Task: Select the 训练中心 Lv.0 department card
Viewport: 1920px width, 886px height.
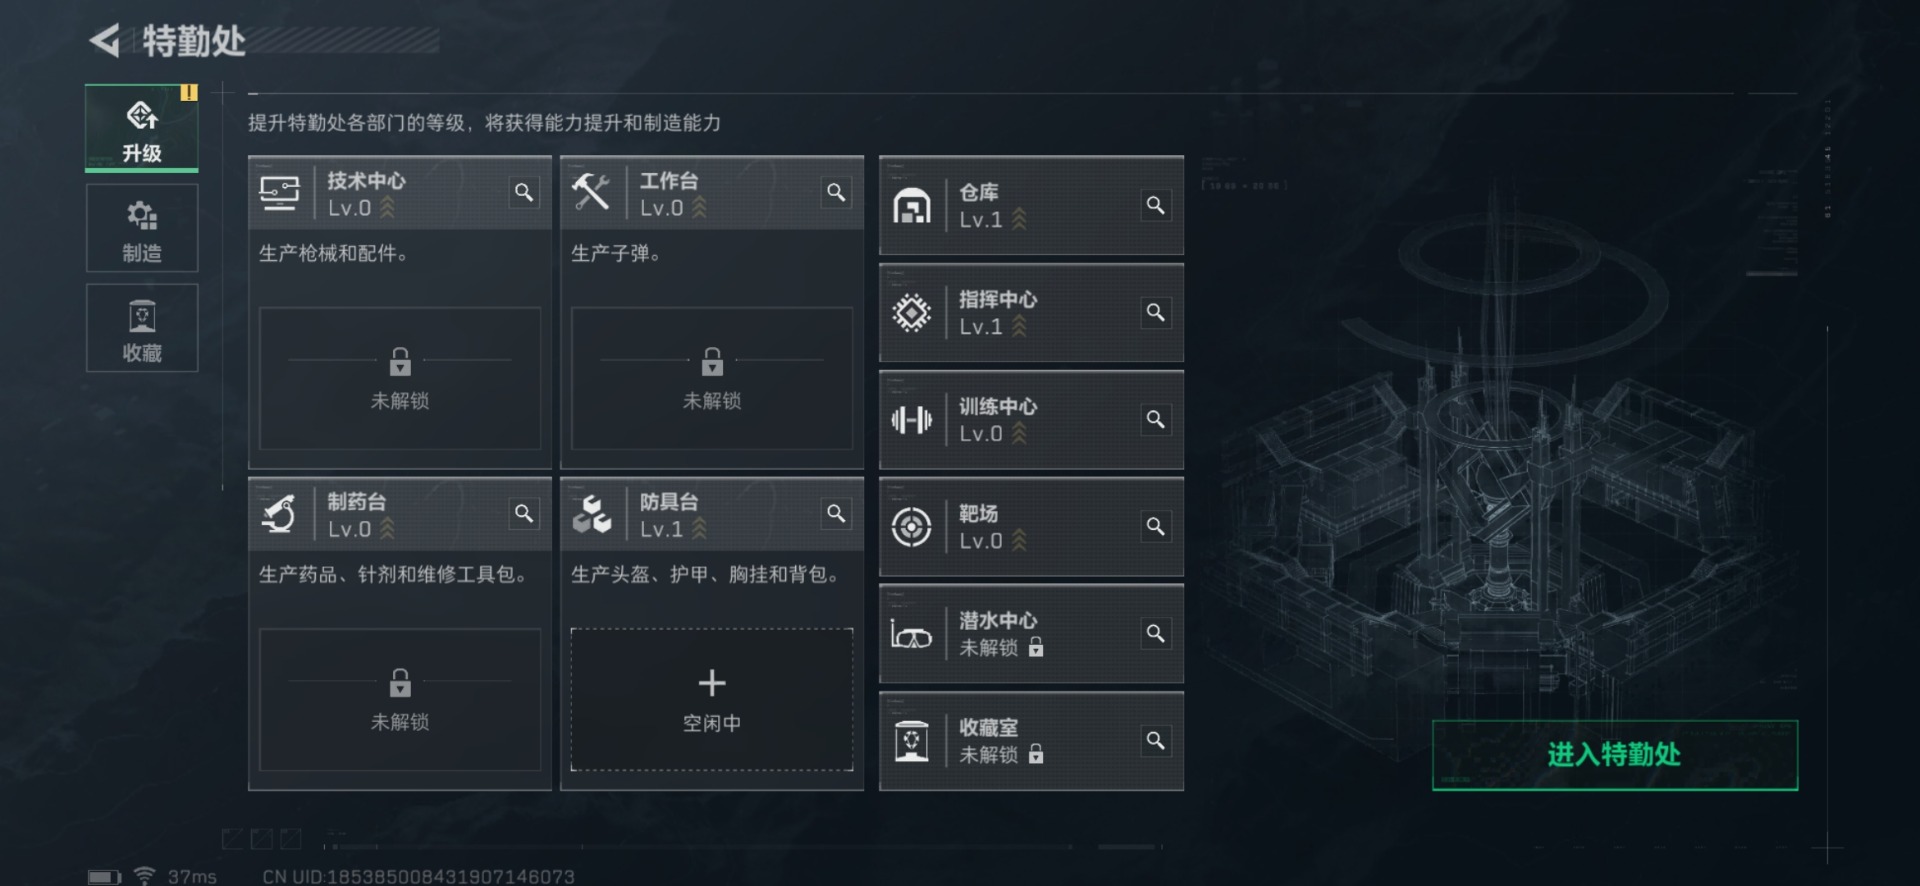Action: click(1031, 419)
